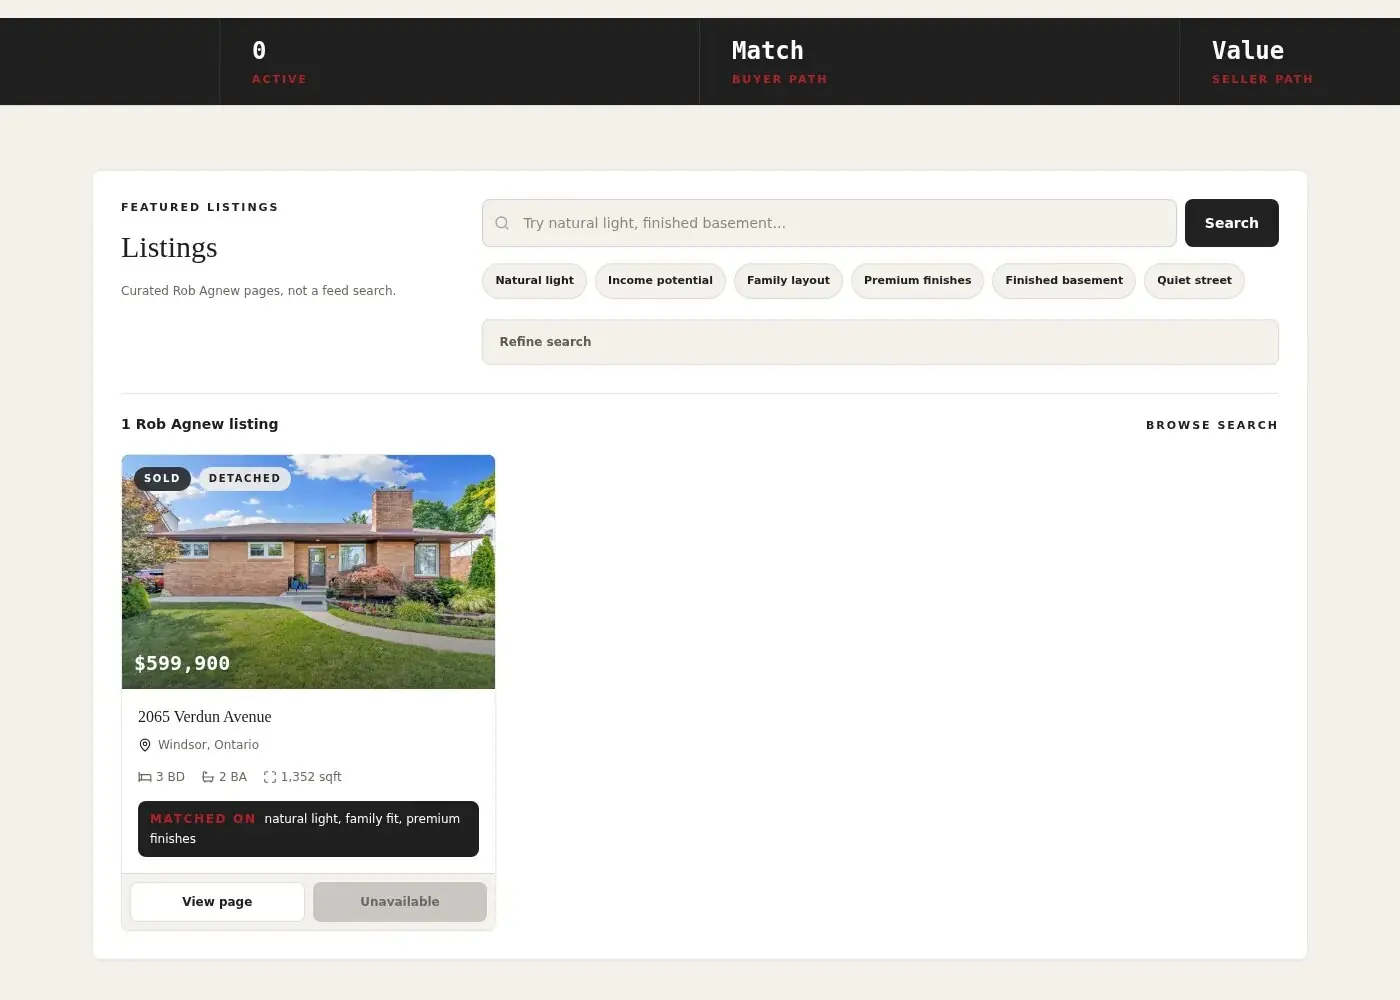1400x1000 pixels.
Task: Click the 'Curated Rob Agnew pages' description text
Action: [258, 291]
